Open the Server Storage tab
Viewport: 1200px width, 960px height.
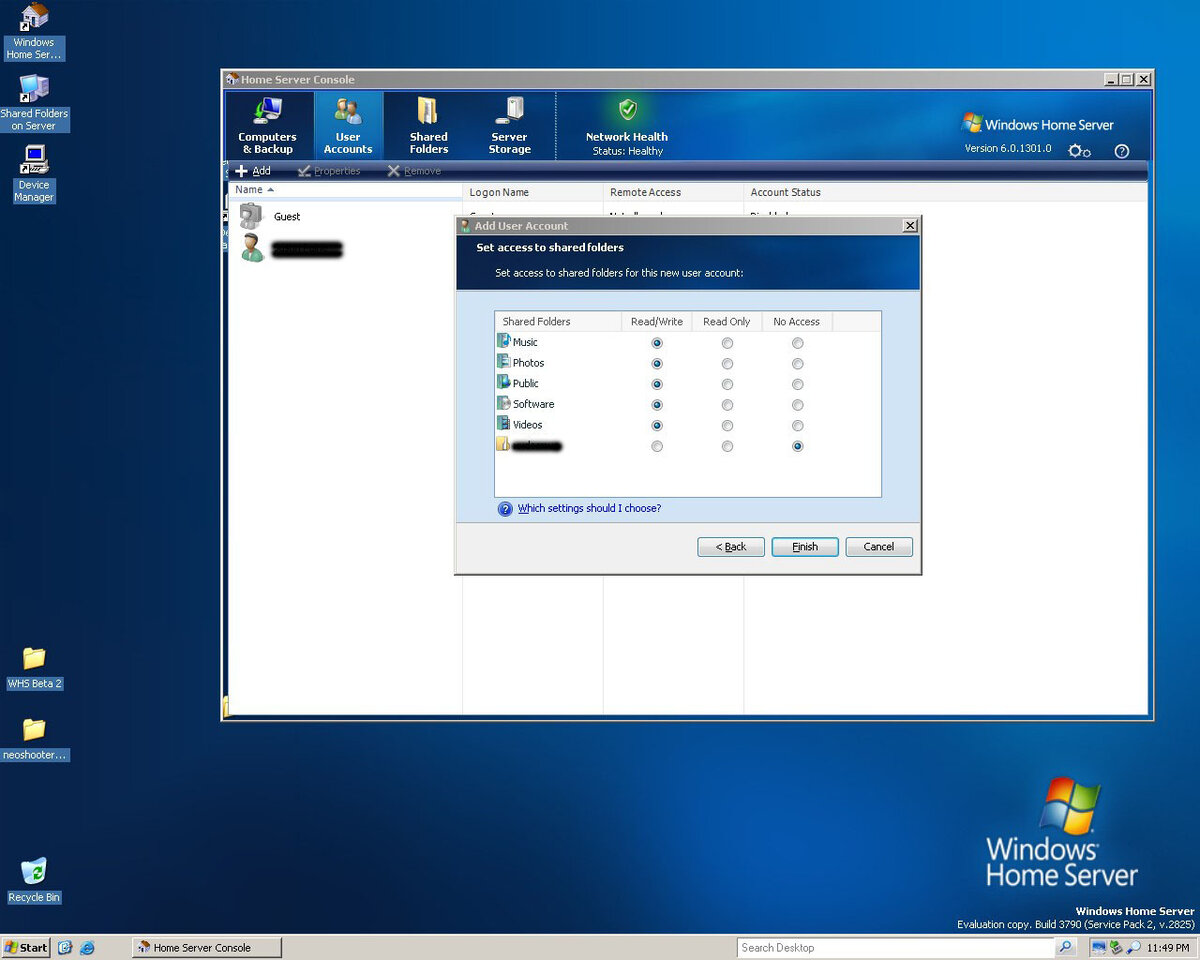(509, 125)
